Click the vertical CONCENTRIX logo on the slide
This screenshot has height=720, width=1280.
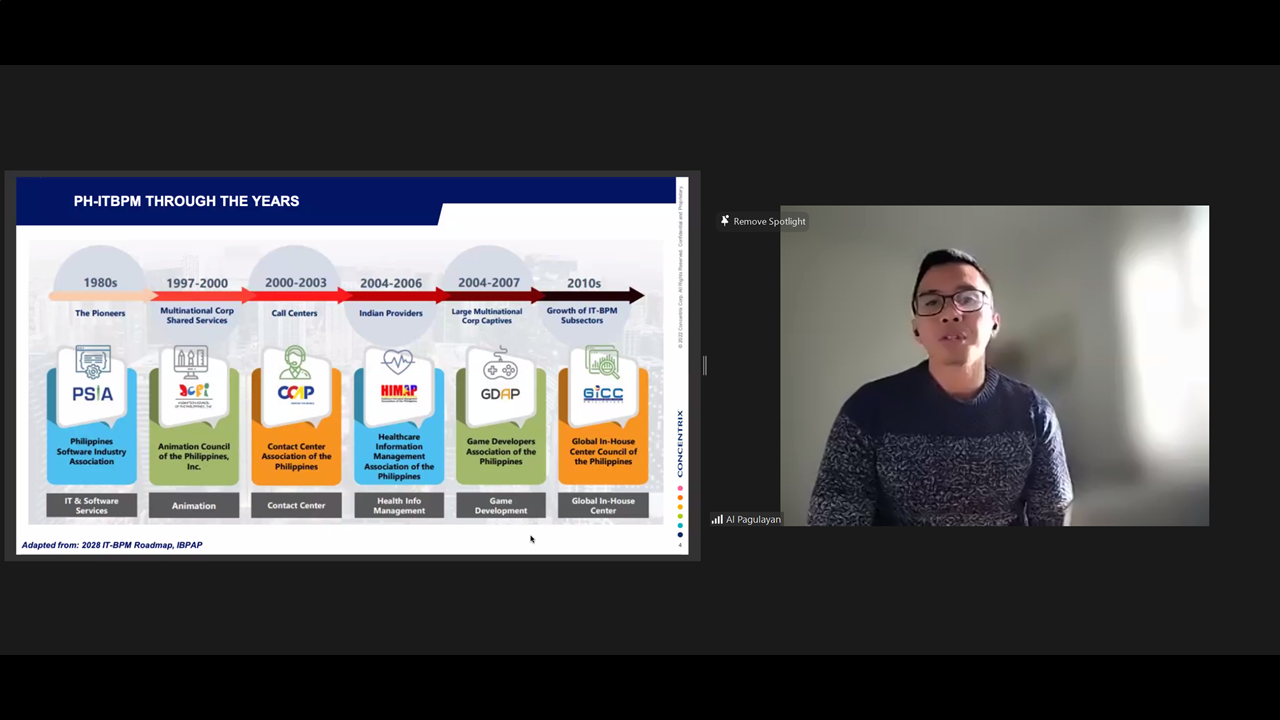pos(680,443)
